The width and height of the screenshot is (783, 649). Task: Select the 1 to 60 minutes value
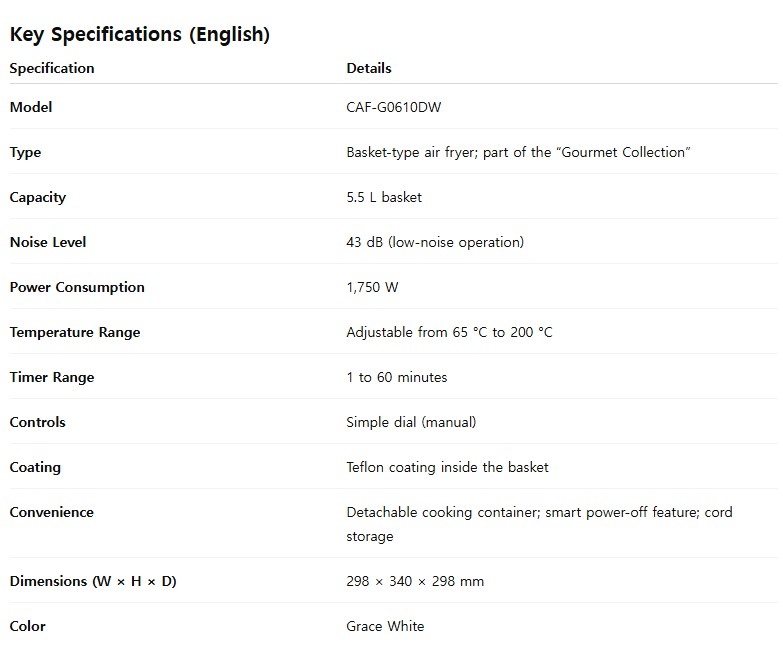pyautogui.click(x=397, y=377)
